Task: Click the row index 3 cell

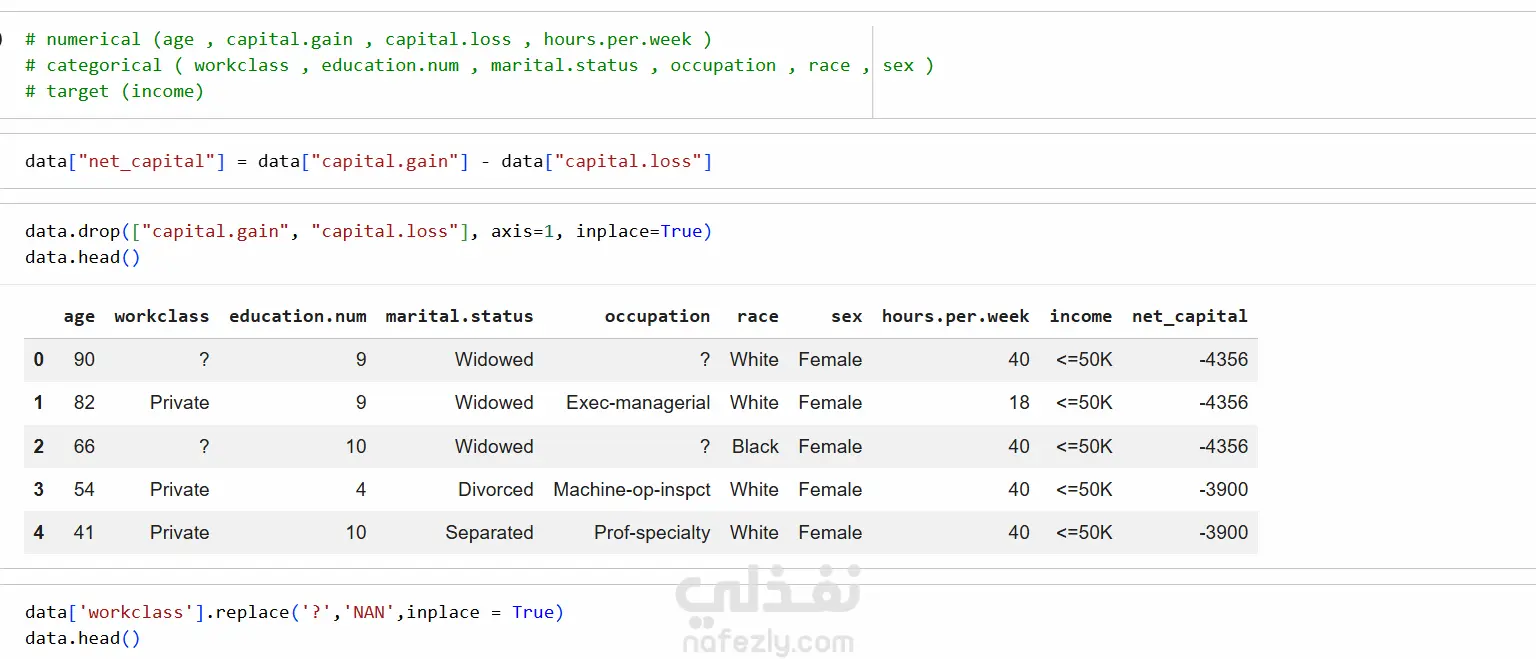Action: point(39,490)
